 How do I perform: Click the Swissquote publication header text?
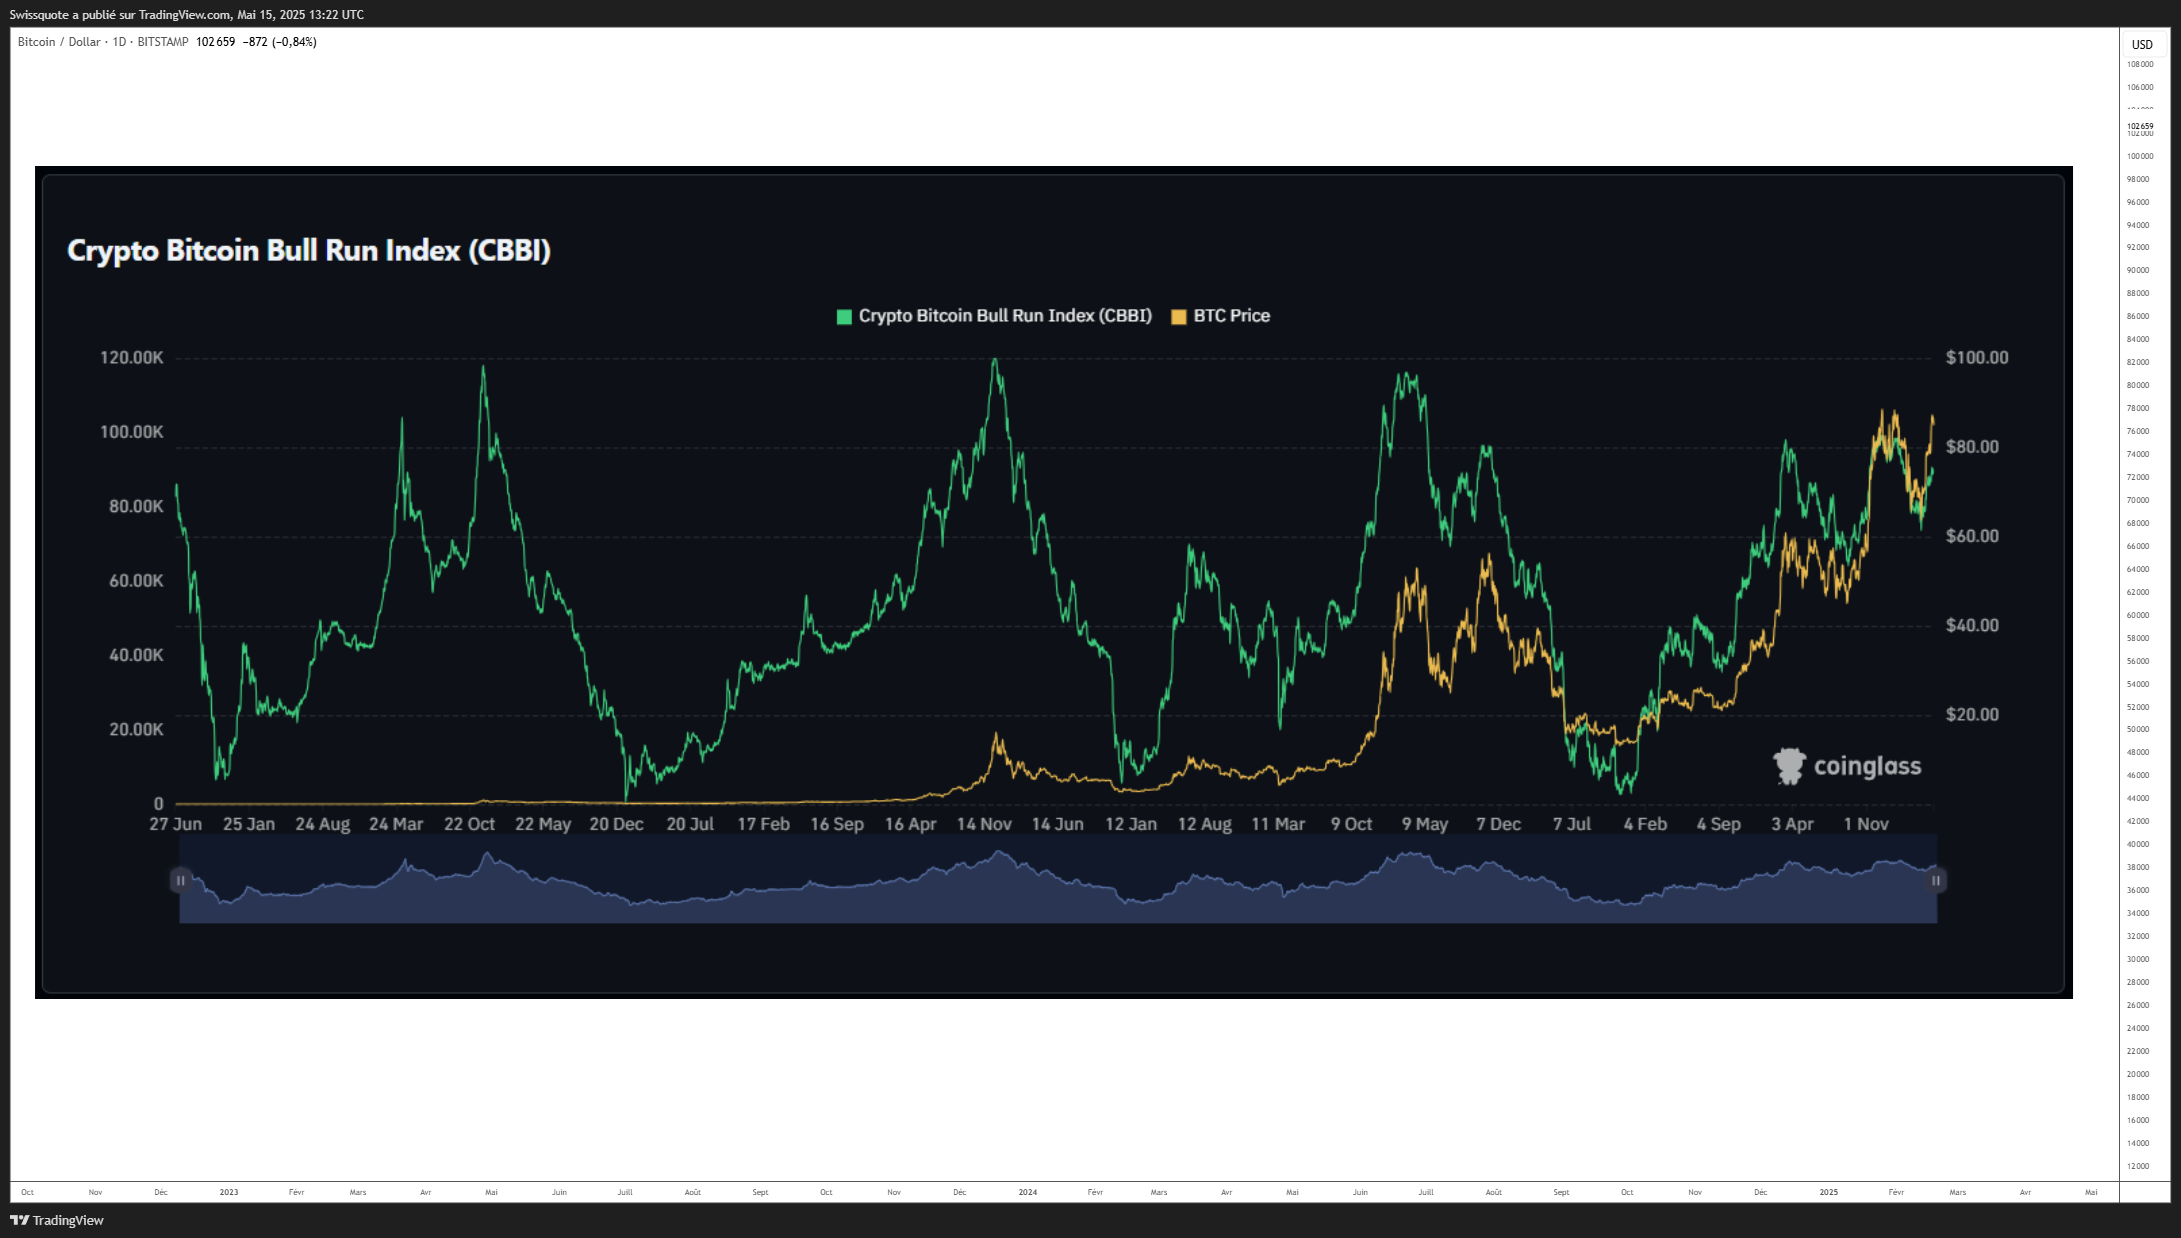tap(187, 15)
